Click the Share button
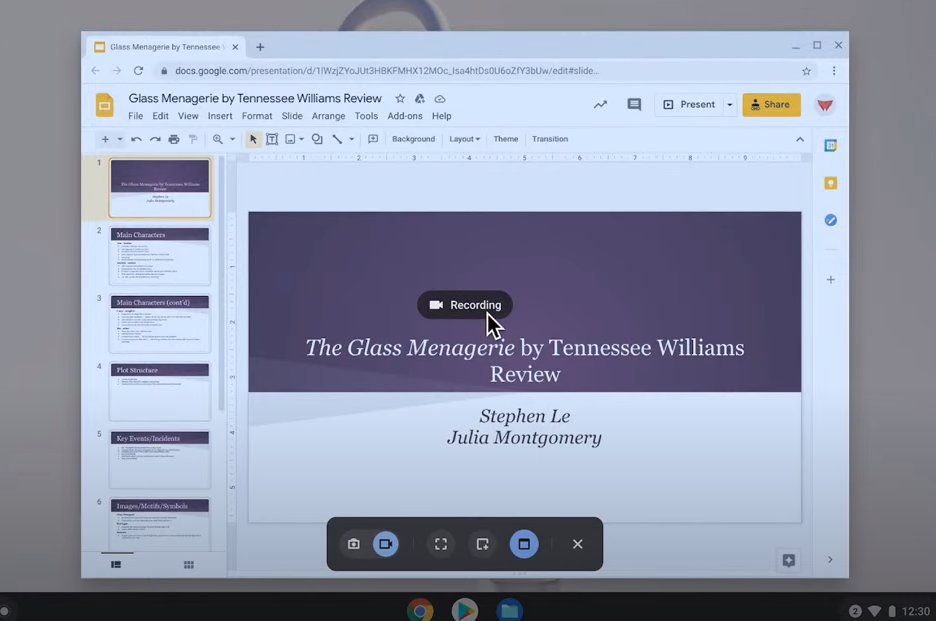Screen dimensions: 936x621 (x=771, y=104)
